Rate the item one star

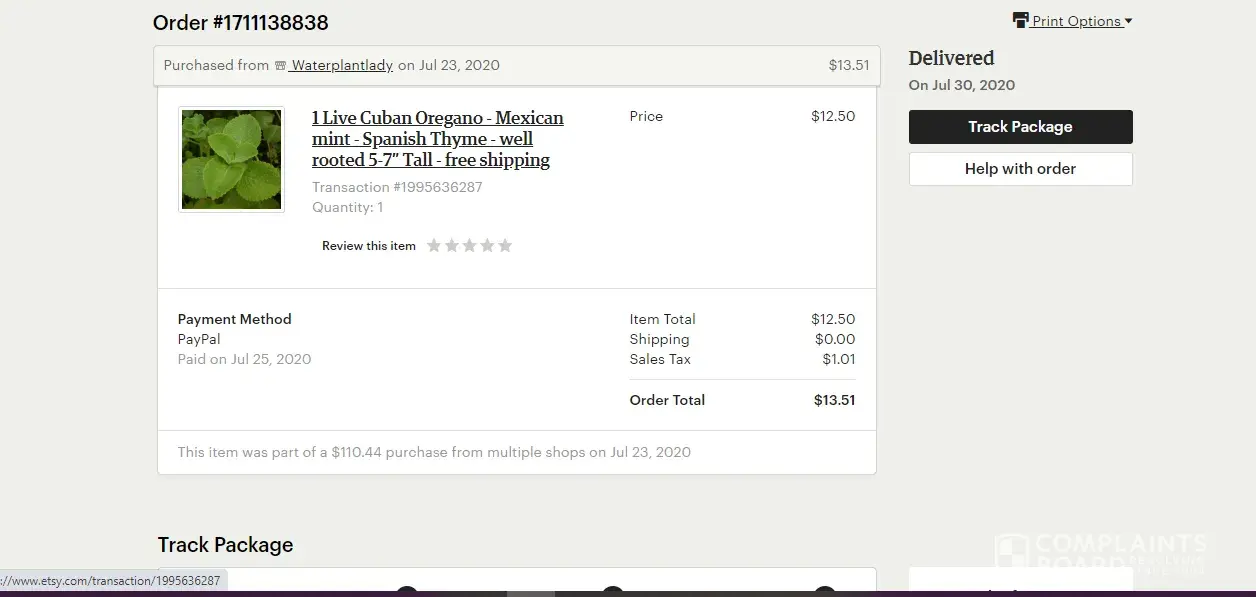[434, 245]
